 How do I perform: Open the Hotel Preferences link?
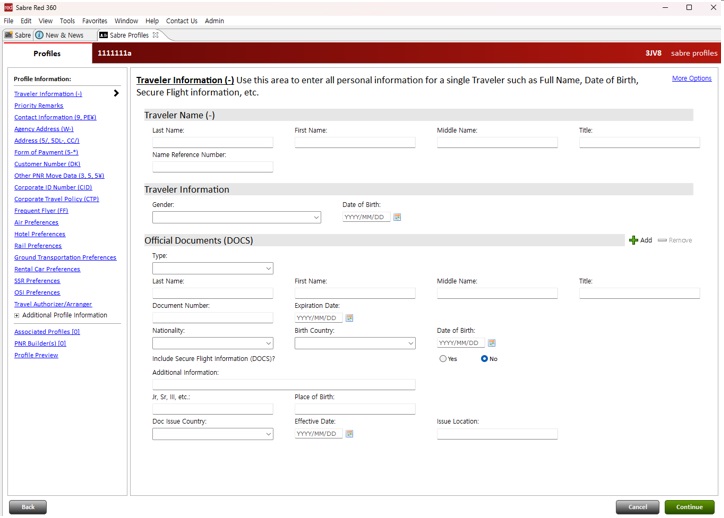[x=40, y=234]
